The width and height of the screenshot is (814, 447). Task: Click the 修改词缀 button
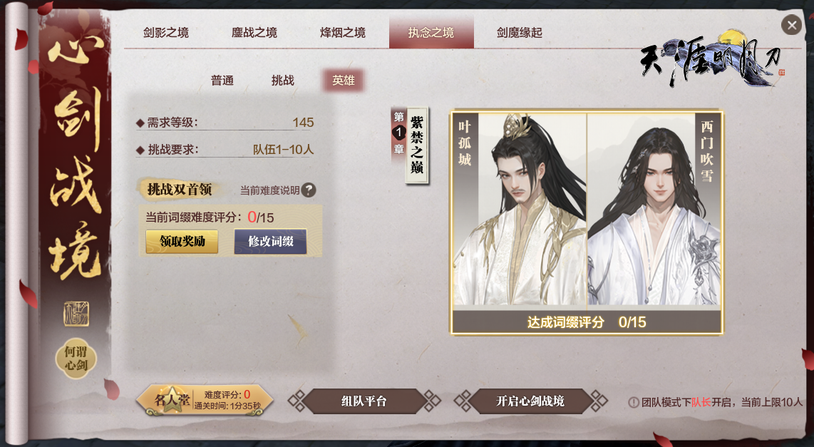[270, 241]
